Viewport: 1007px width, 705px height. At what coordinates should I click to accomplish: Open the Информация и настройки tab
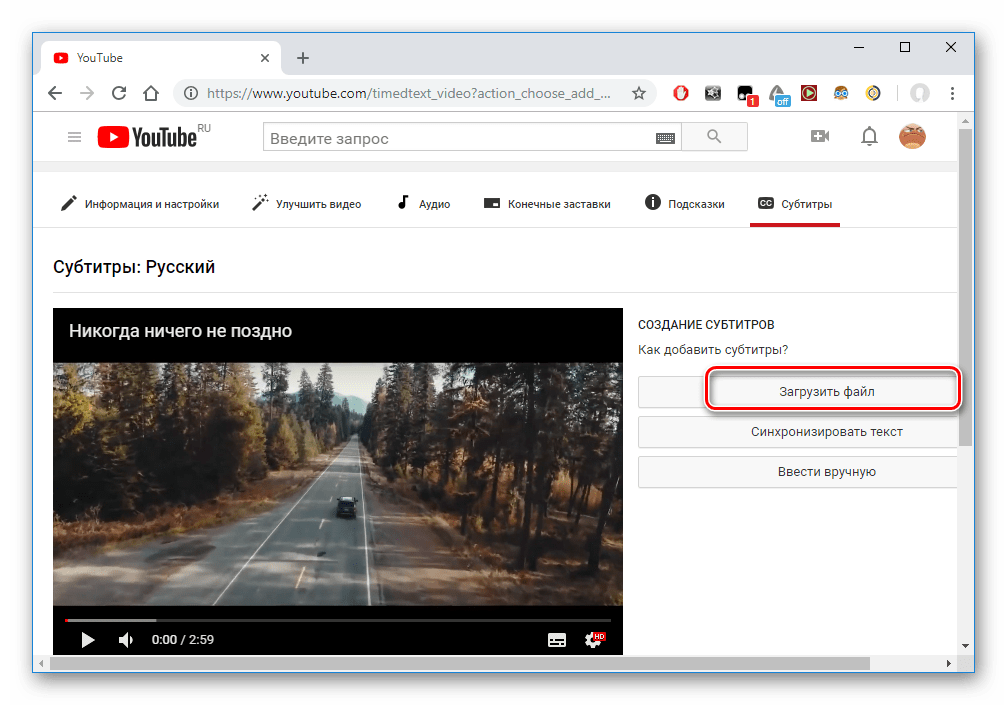tap(140, 204)
